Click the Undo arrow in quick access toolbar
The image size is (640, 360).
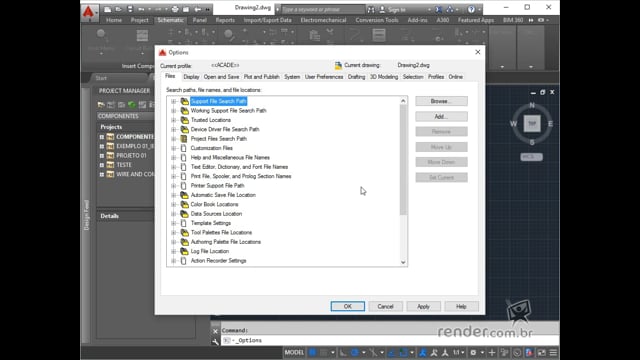141,9
